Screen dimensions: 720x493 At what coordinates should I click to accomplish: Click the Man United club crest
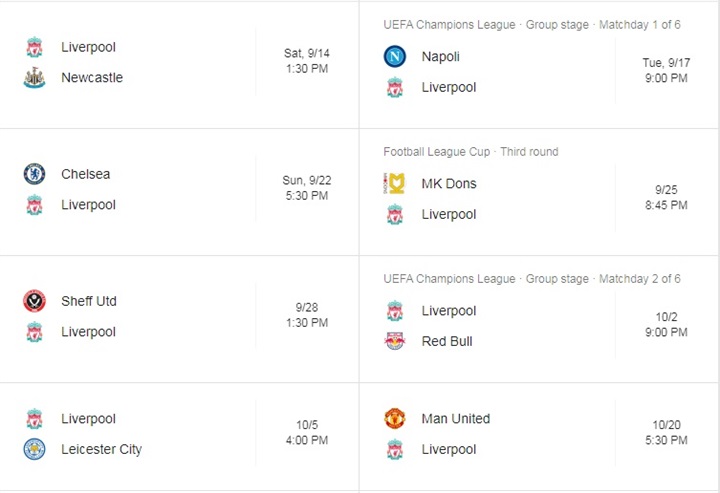click(395, 419)
